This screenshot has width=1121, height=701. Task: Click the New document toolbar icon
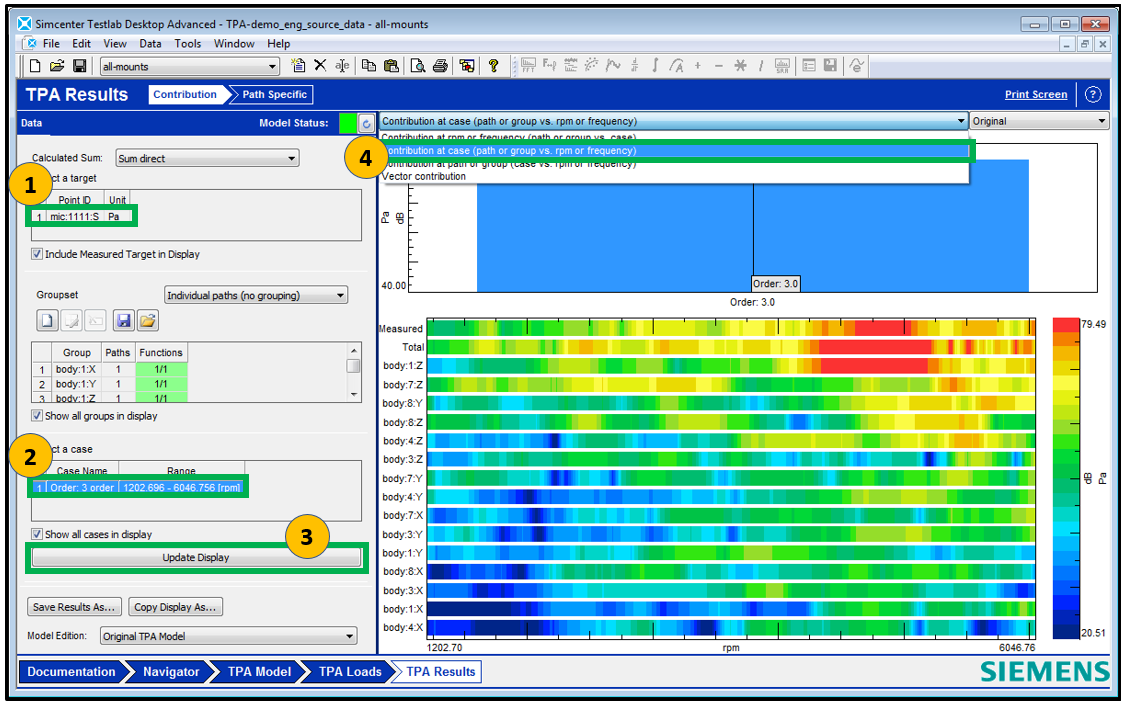click(34, 66)
